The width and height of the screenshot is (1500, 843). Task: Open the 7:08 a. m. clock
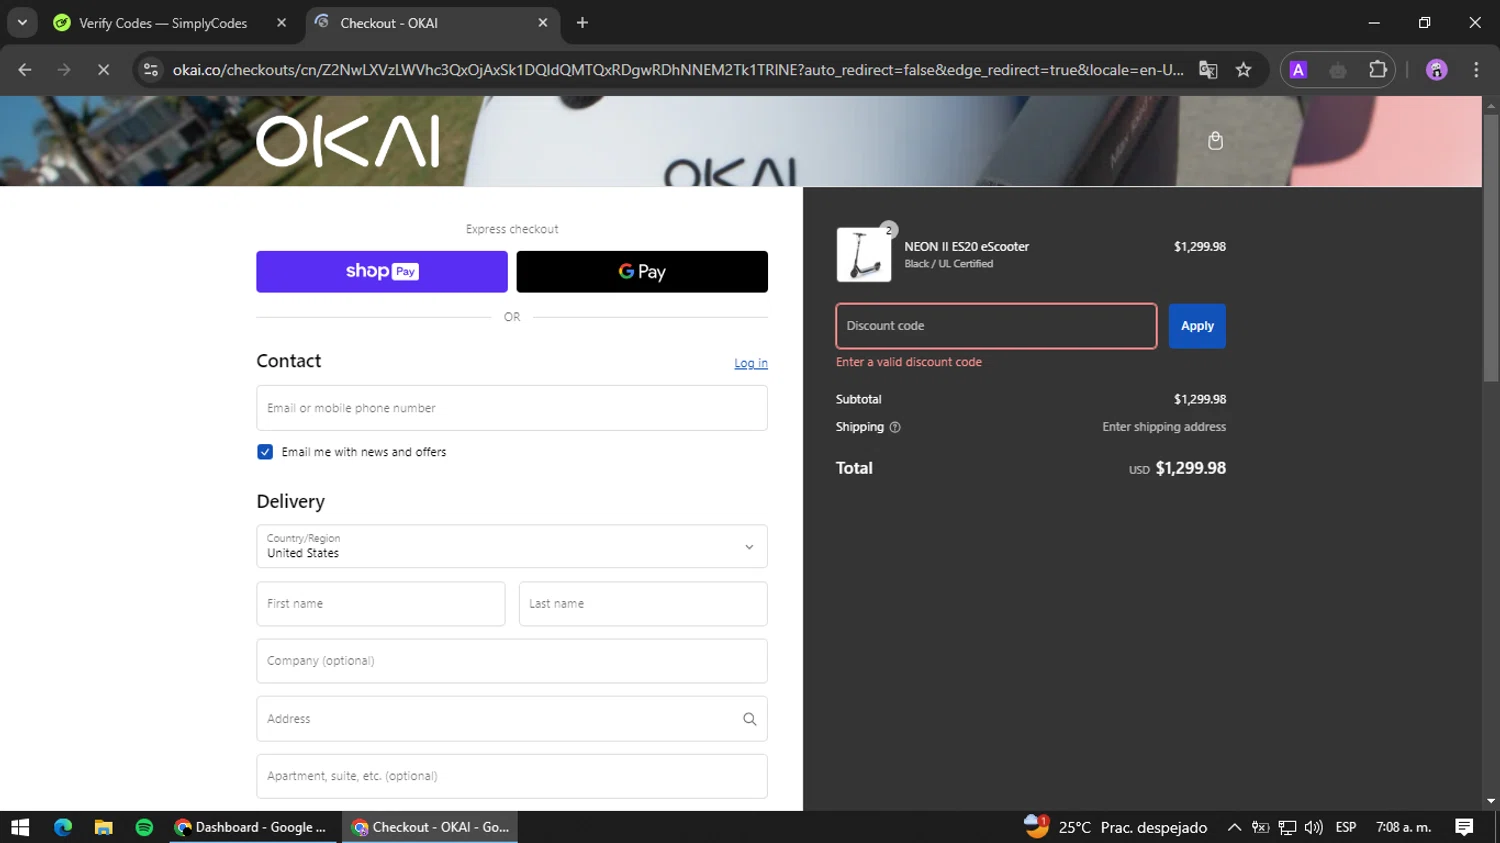[1404, 827]
